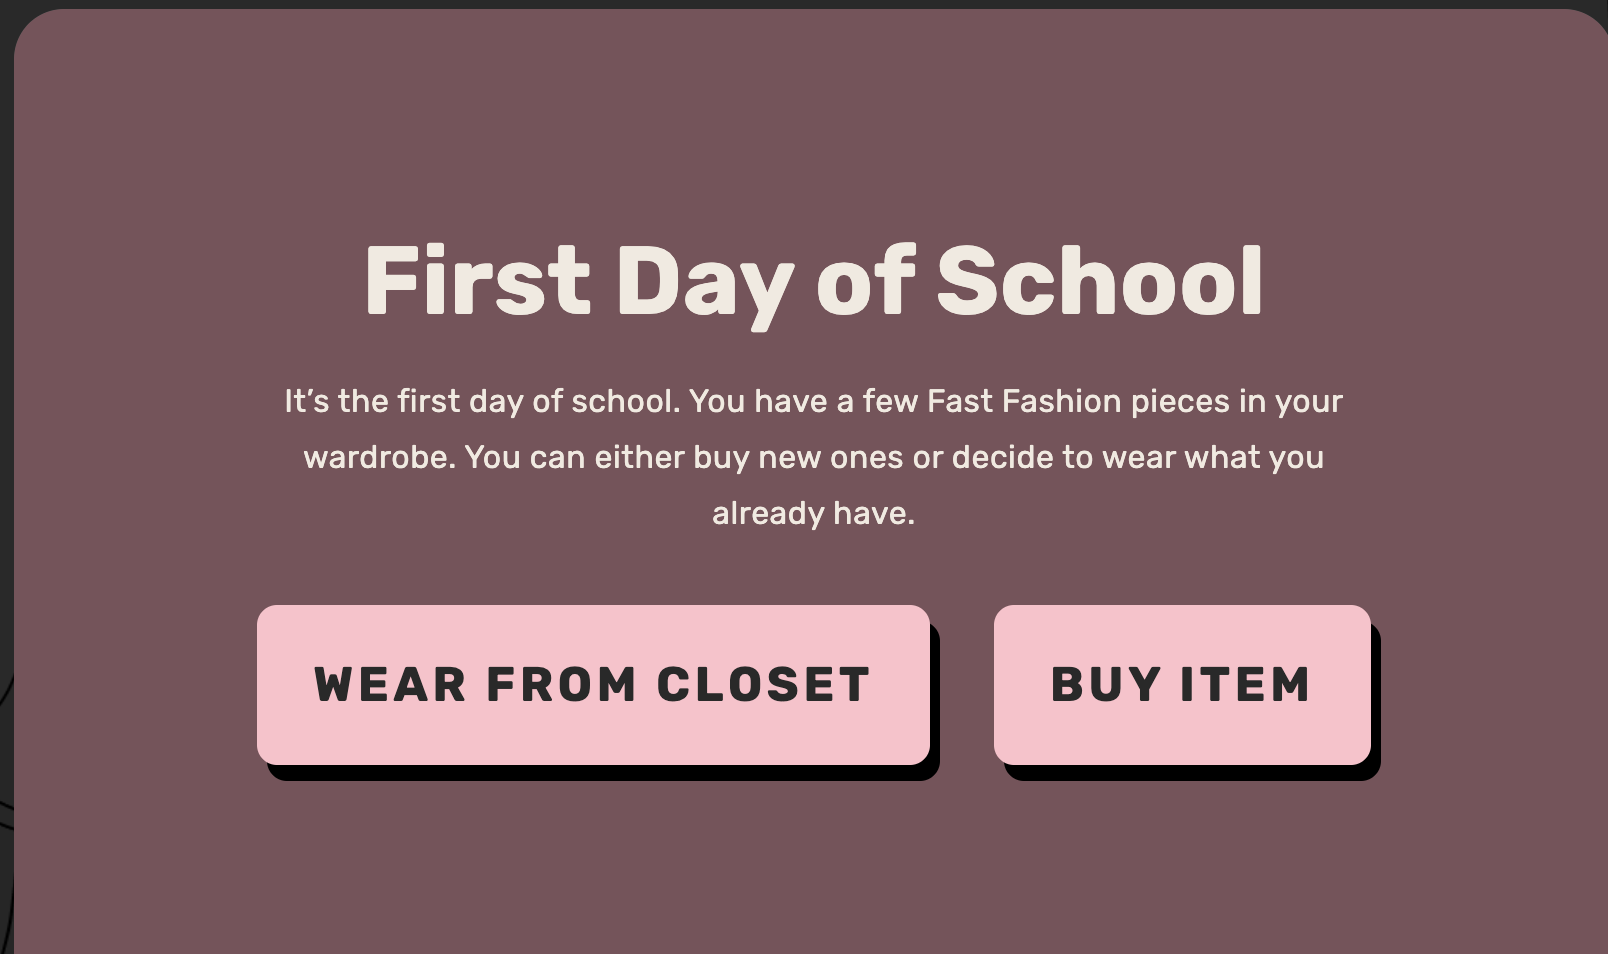This screenshot has height=954, width=1608.
Task: Click the word wardrobe in the paragraph
Action: pyautogui.click(x=379, y=457)
